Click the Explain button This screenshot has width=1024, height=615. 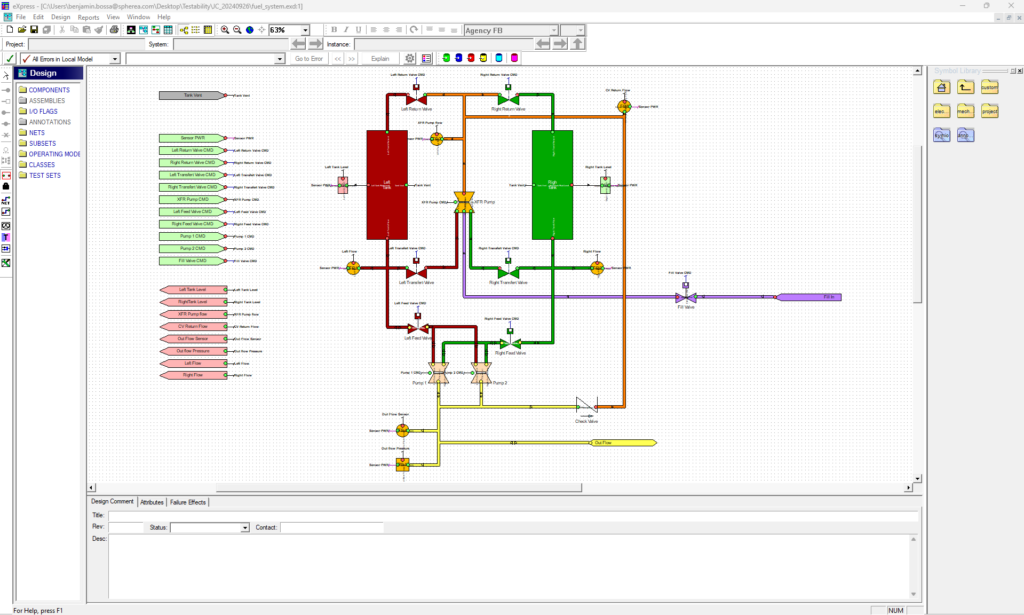pyautogui.click(x=380, y=59)
